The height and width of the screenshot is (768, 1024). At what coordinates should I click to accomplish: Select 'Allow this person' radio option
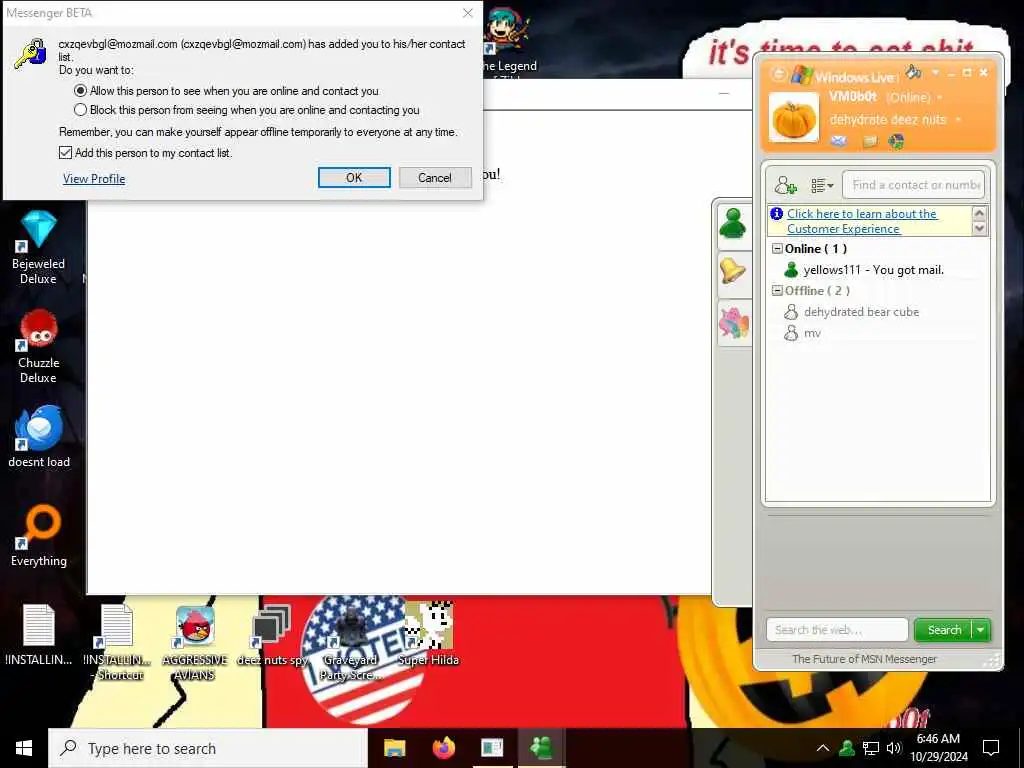(80, 91)
